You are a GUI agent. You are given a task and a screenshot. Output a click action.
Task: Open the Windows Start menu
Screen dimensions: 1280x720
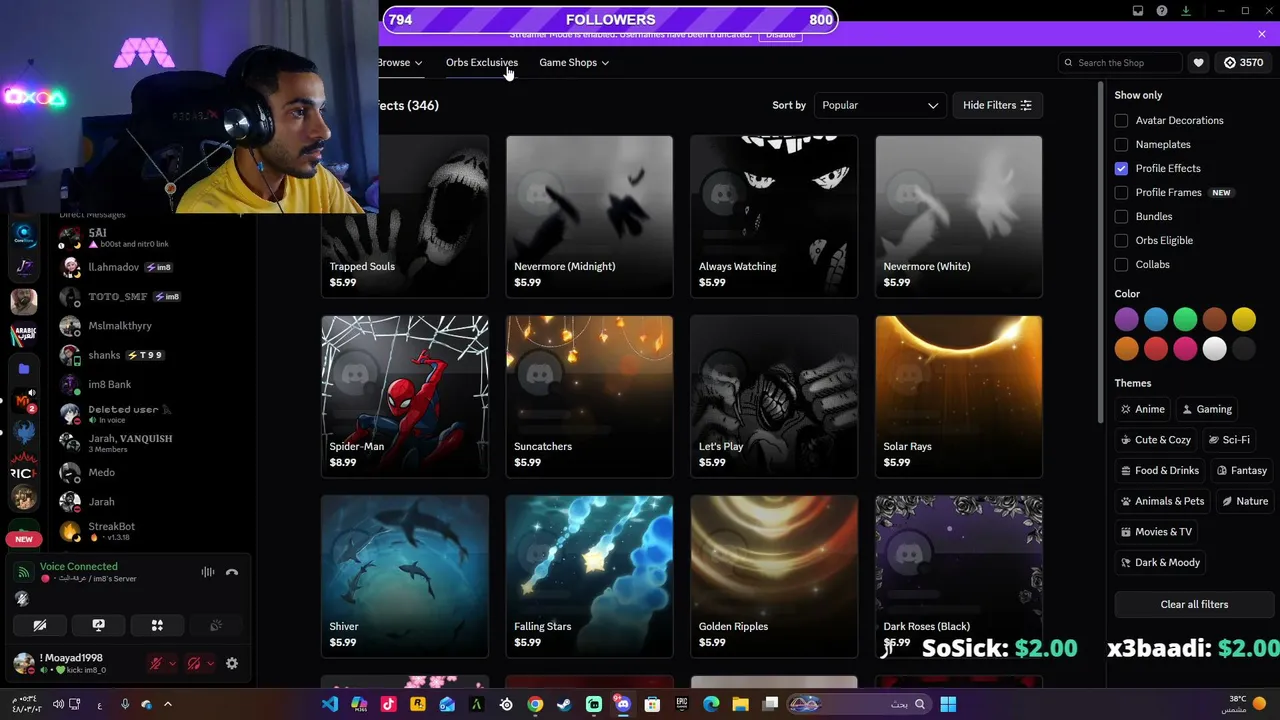948,704
